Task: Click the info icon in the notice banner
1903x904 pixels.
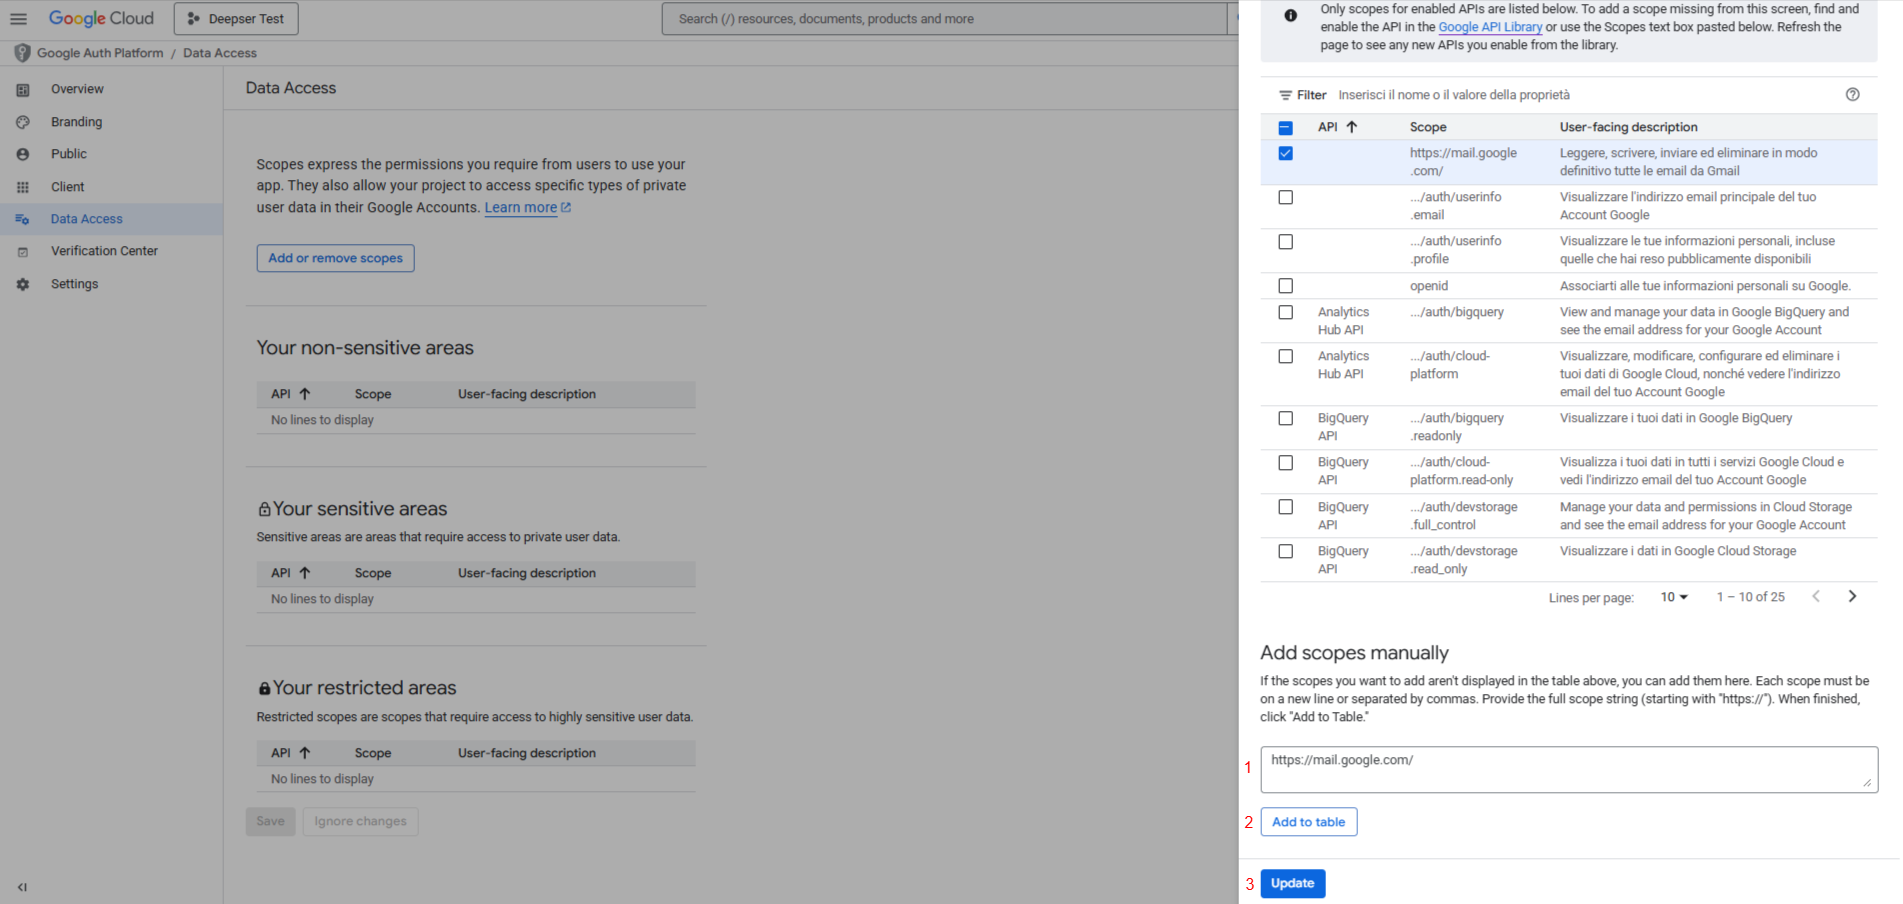Action: tap(1291, 15)
